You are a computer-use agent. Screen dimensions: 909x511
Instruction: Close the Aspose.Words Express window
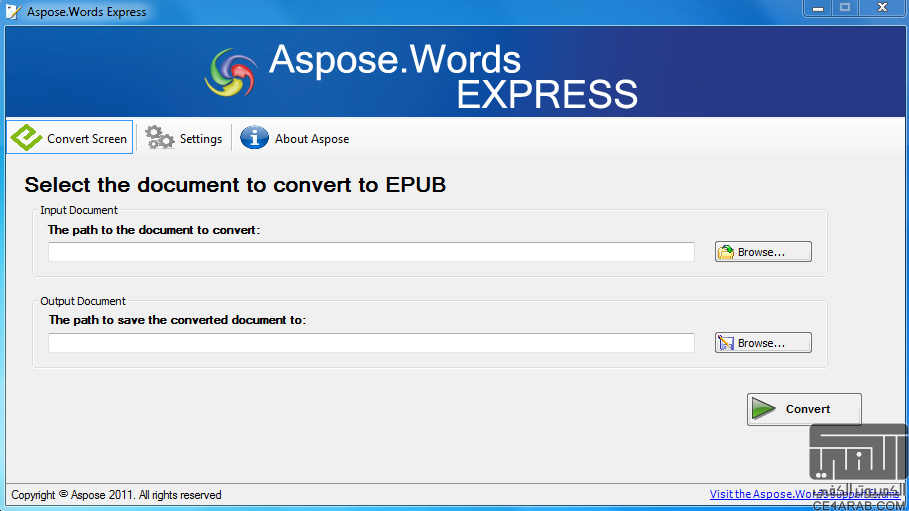tap(882, 8)
